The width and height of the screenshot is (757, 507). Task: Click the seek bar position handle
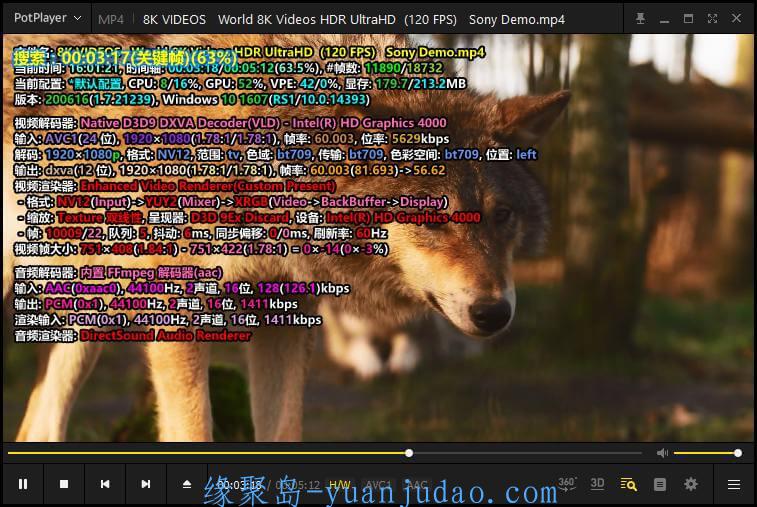[x=409, y=453]
